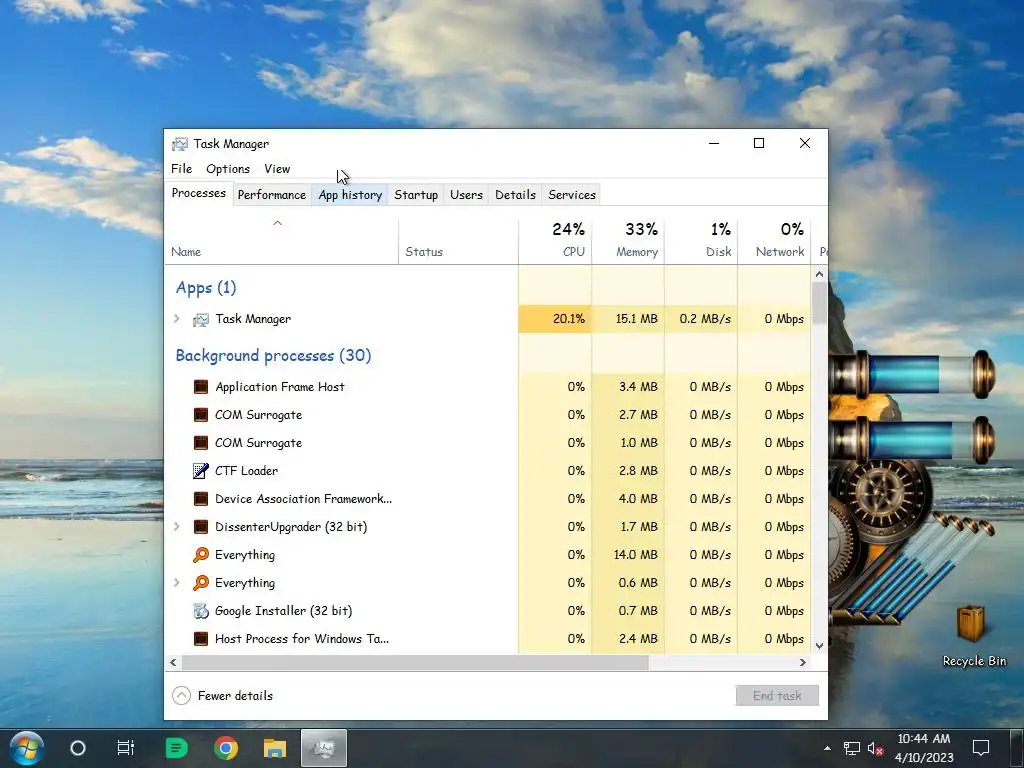The width and height of the screenshot is (1024, 768).
Task: Open the network icon in system tray
Action: coord(852,748)
